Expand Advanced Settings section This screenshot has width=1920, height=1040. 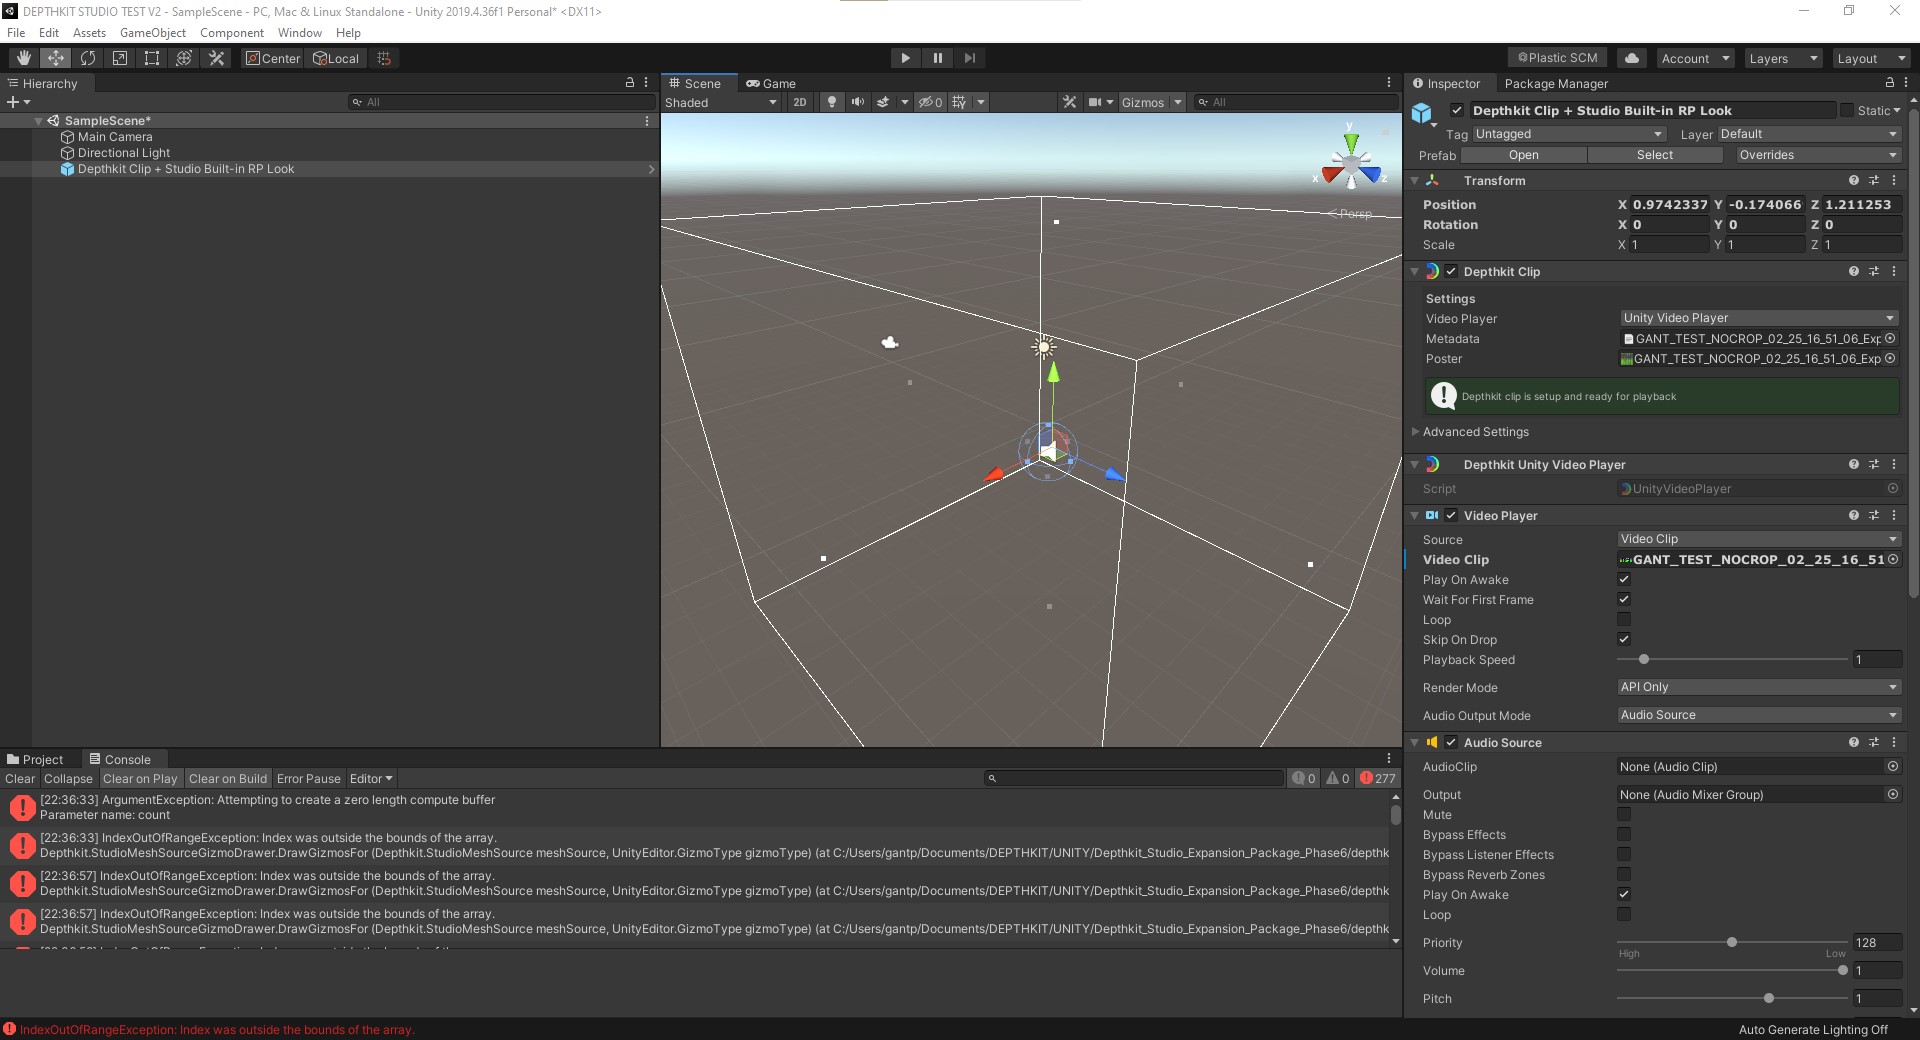(x=1475, y=432)
